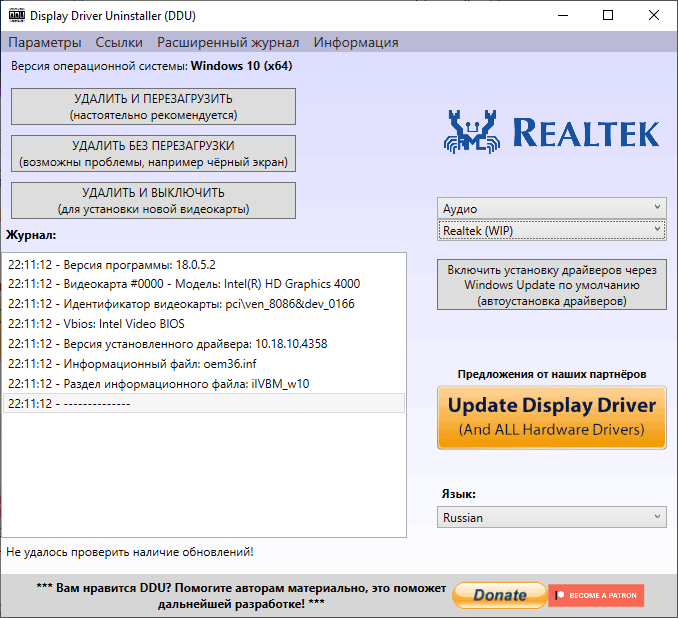Select log line Раздел iIVBM_w10
The image size is (678, 618).
pyautogui.click(x=204, y=384)
